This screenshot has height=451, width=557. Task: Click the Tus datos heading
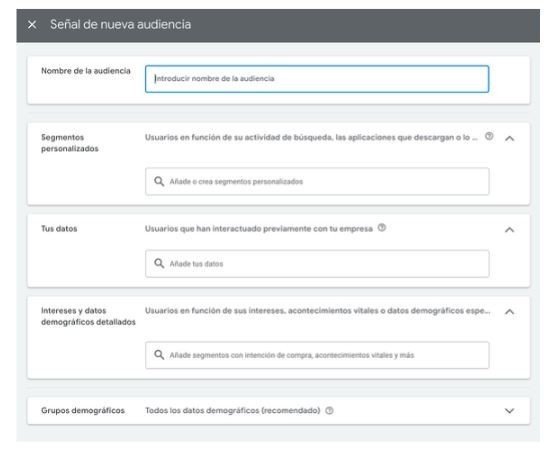[59, 229]
